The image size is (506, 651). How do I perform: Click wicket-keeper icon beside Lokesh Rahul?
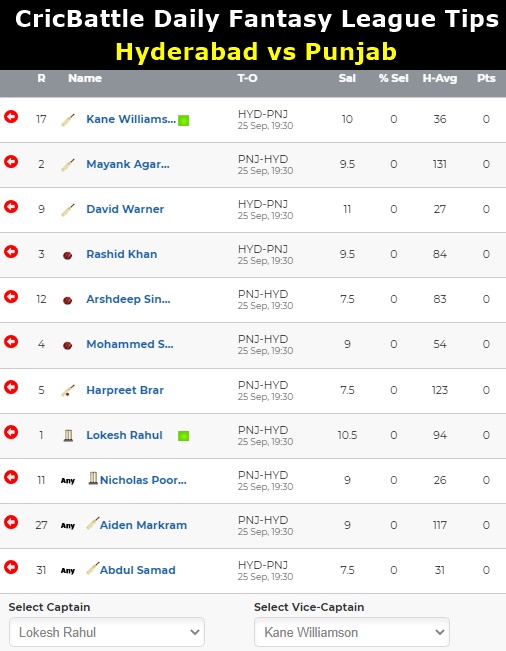68,435
